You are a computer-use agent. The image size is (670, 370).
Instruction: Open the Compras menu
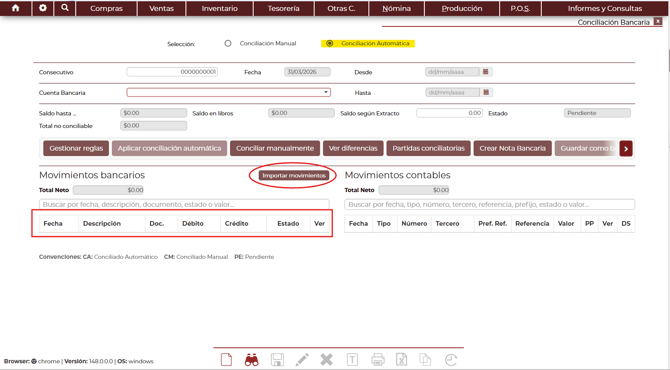click(106, 8)
